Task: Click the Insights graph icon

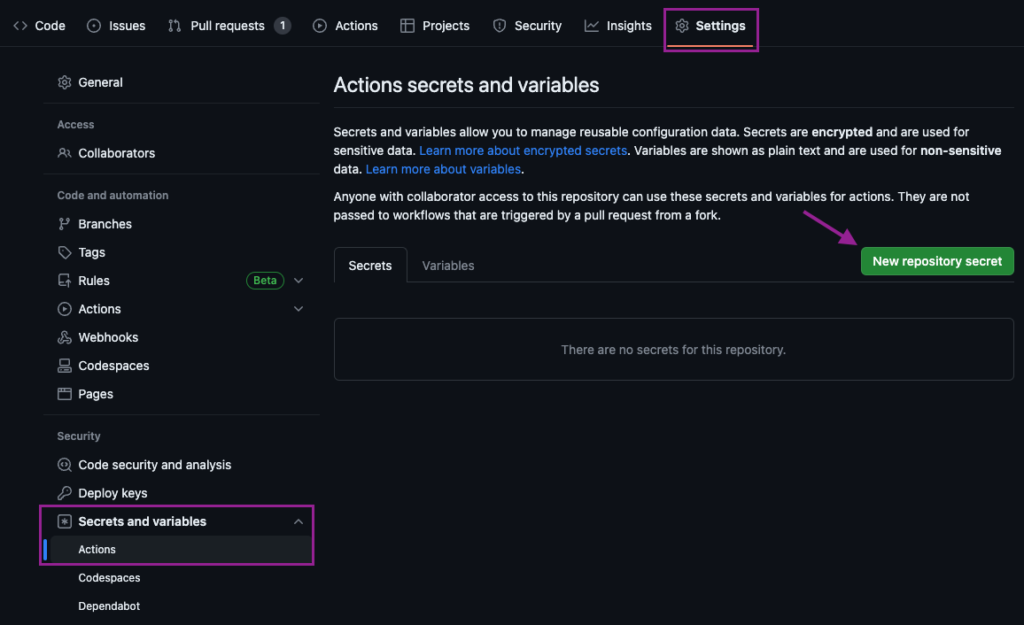Action: tap(592, 25)
